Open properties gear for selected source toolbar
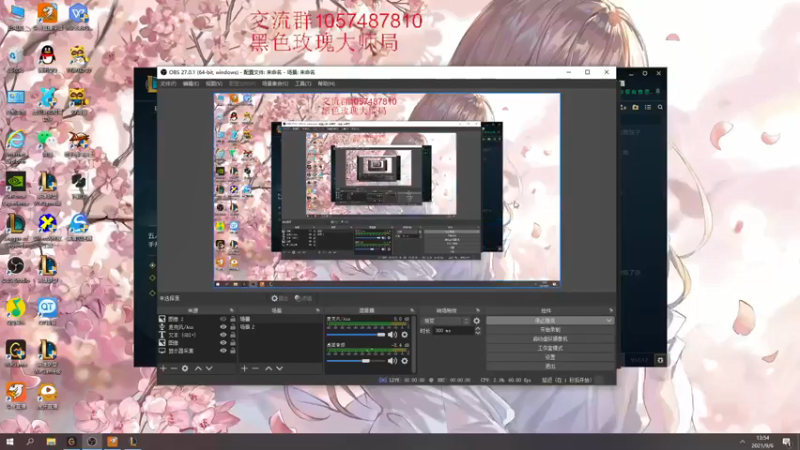 click(x=280, y=298)
